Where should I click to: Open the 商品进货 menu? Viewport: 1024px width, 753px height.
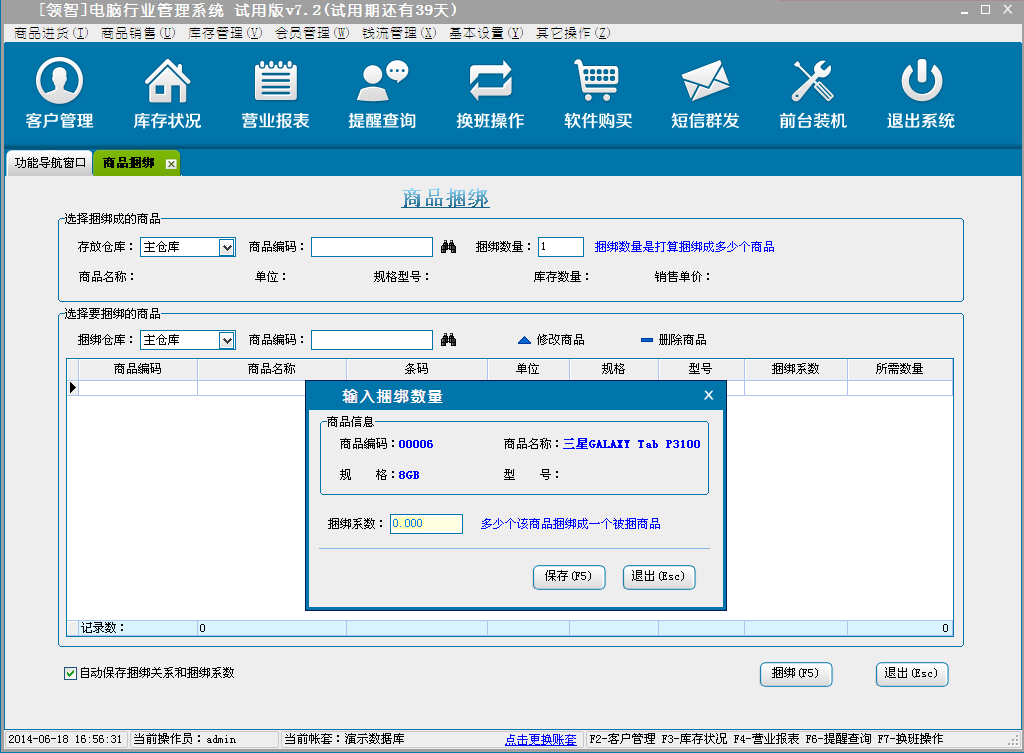tap(51, 33)
